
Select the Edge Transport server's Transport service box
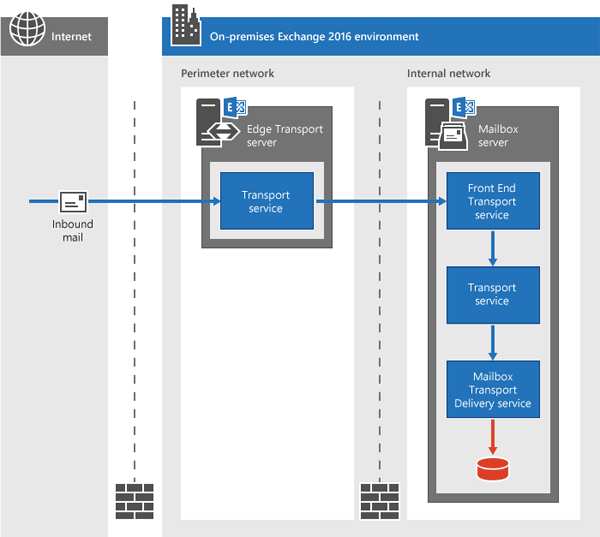coord(267,201)
